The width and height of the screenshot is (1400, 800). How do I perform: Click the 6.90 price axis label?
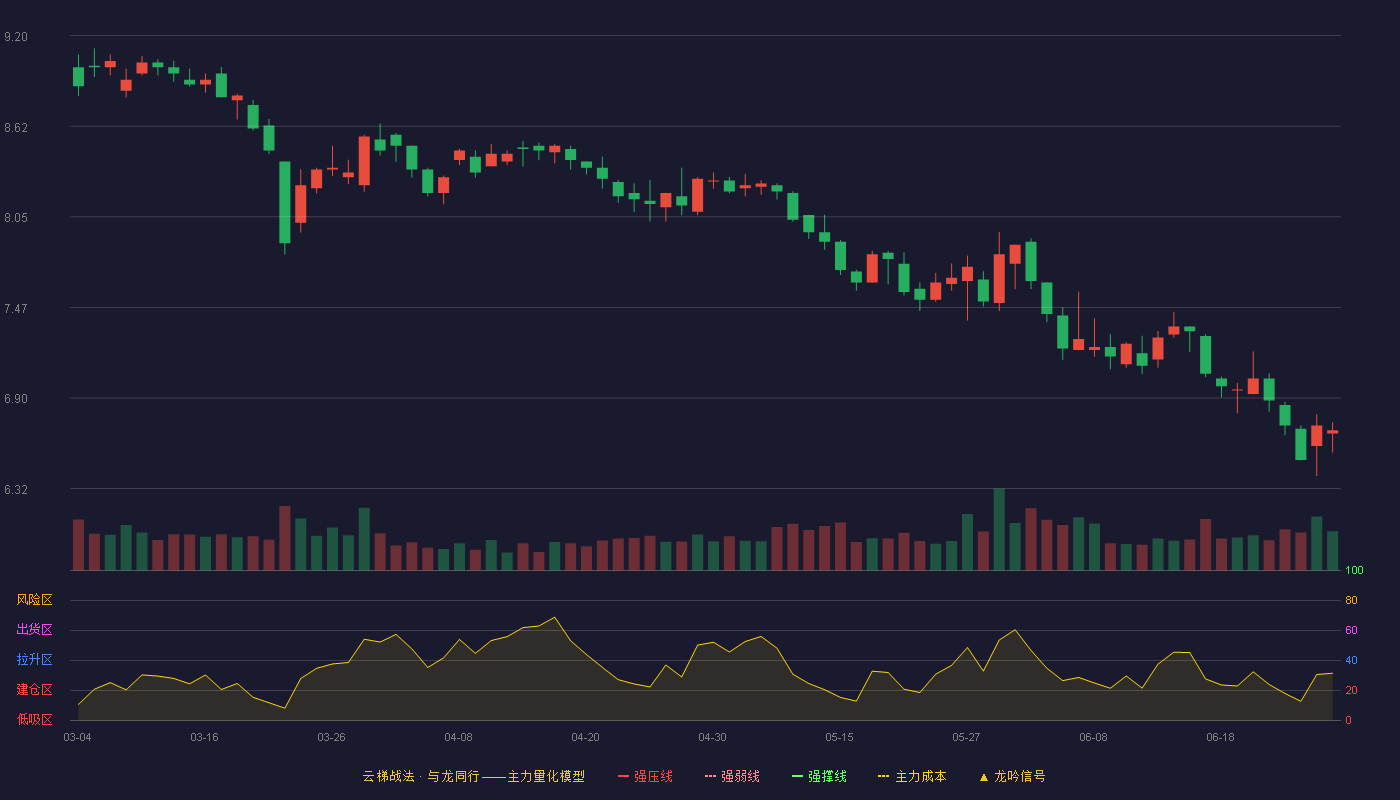pos(16,399)
